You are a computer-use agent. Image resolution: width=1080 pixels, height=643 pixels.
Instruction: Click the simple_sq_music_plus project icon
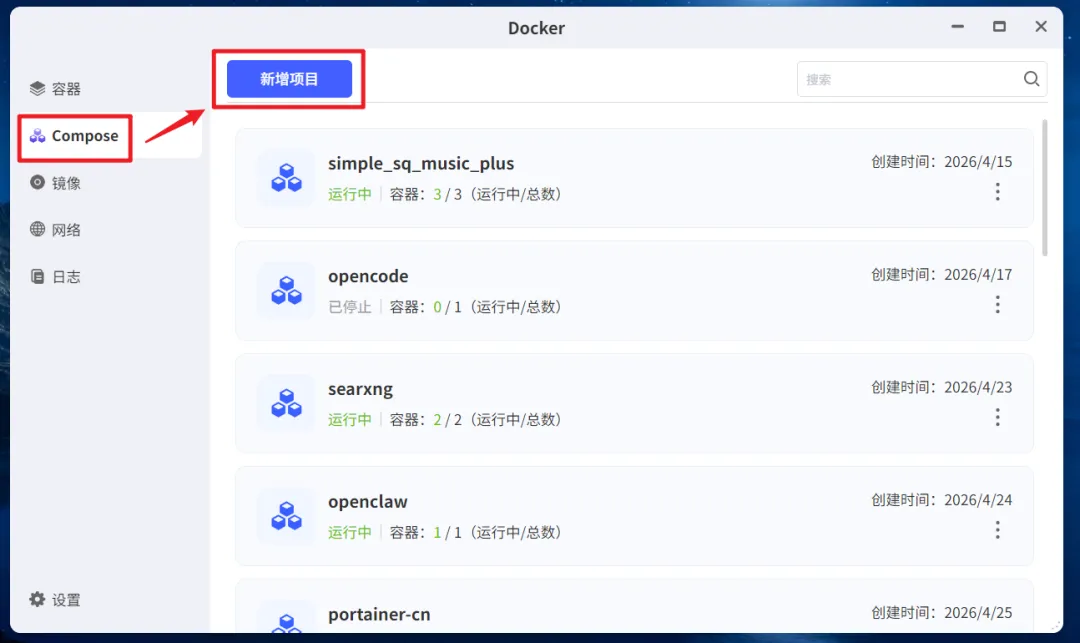coord(286,178)
